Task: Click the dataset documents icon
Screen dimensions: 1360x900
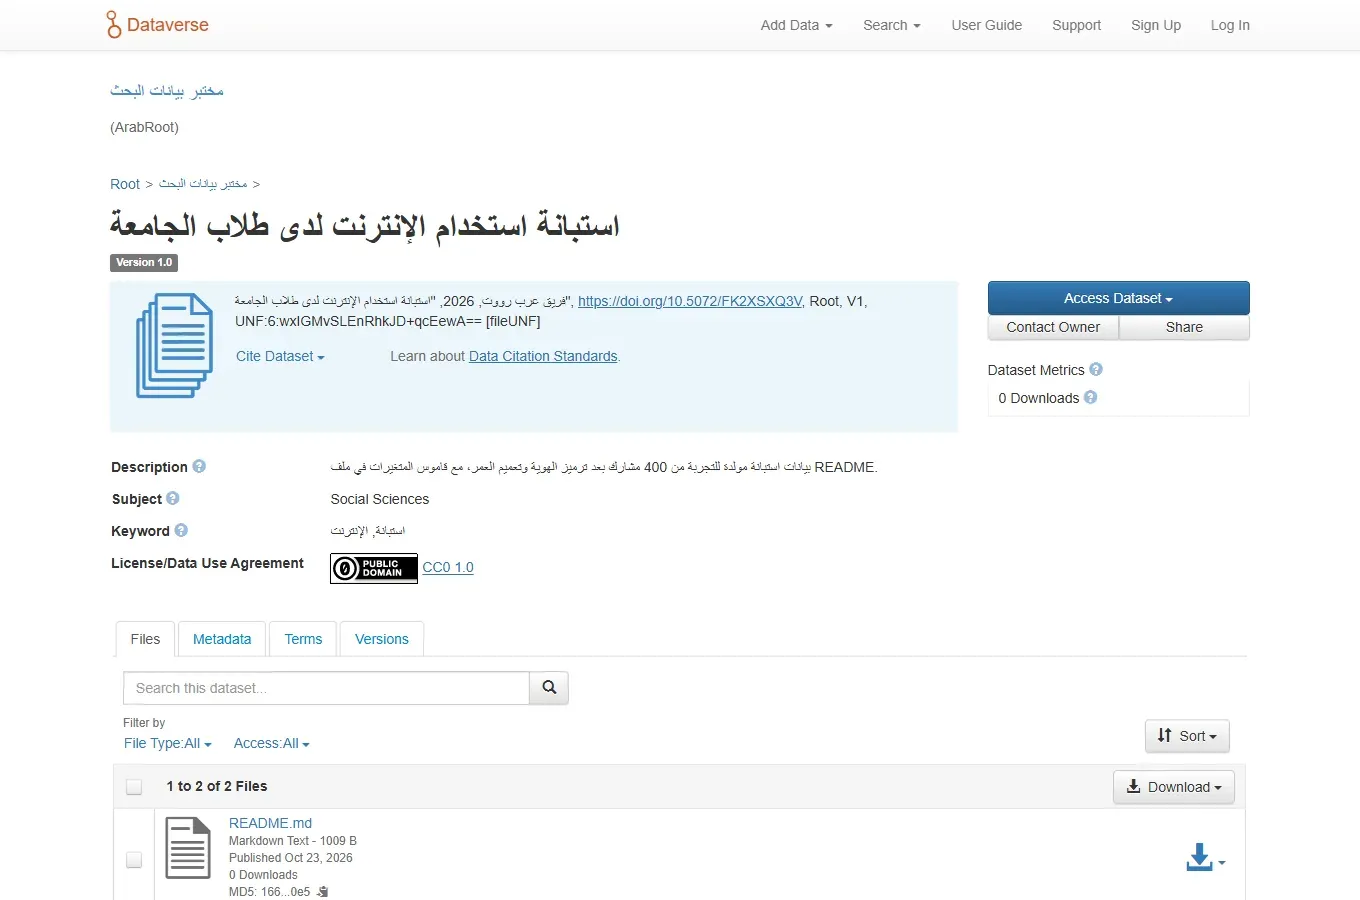Action: click(174, 345)
